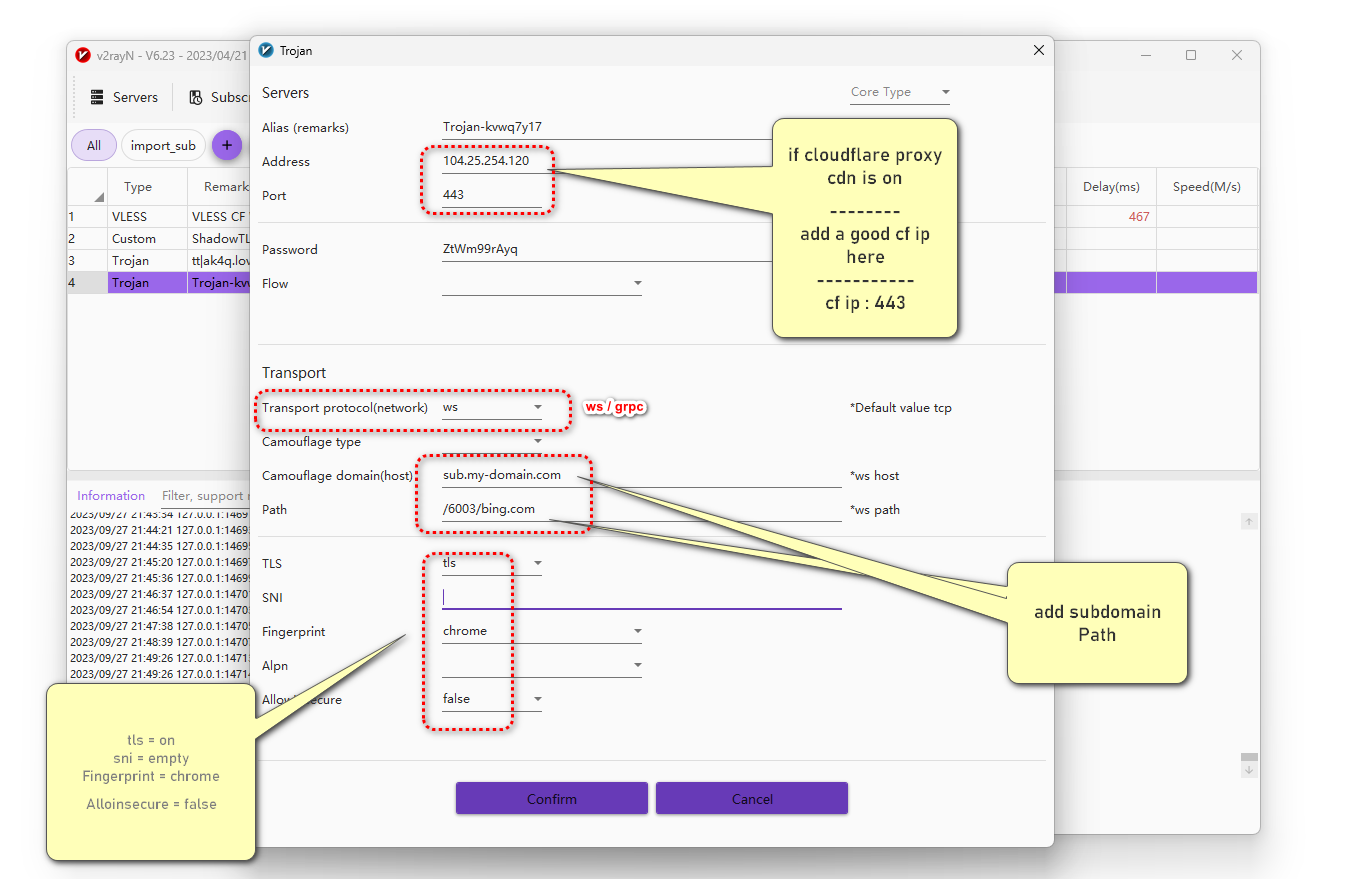Click the Confirm button
The width and height of the screenshot is (1352, 879).
(552, 799)
